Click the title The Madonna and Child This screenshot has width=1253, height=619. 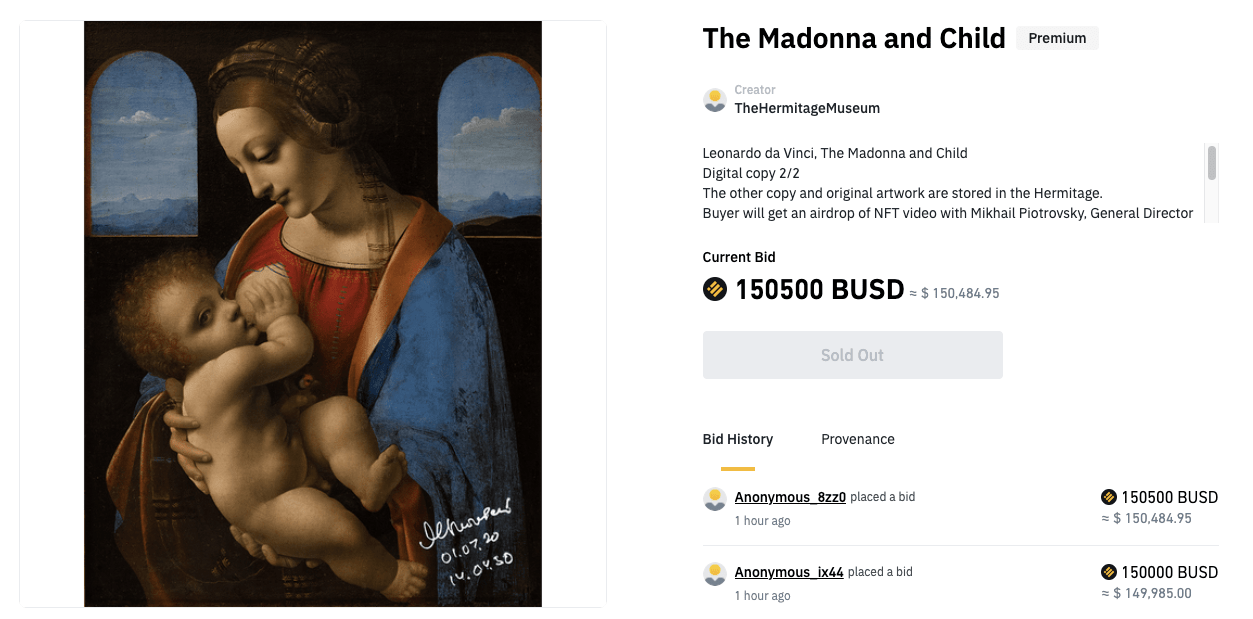854,38
